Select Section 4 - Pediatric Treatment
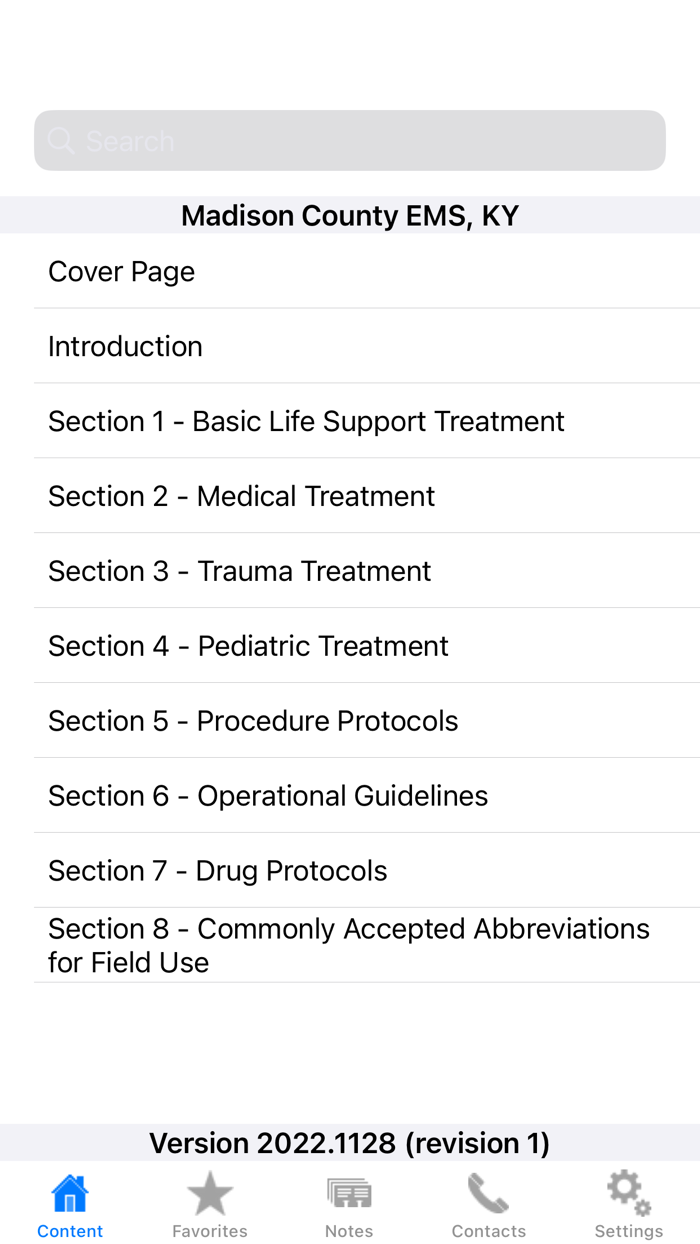 coord(350,645)
